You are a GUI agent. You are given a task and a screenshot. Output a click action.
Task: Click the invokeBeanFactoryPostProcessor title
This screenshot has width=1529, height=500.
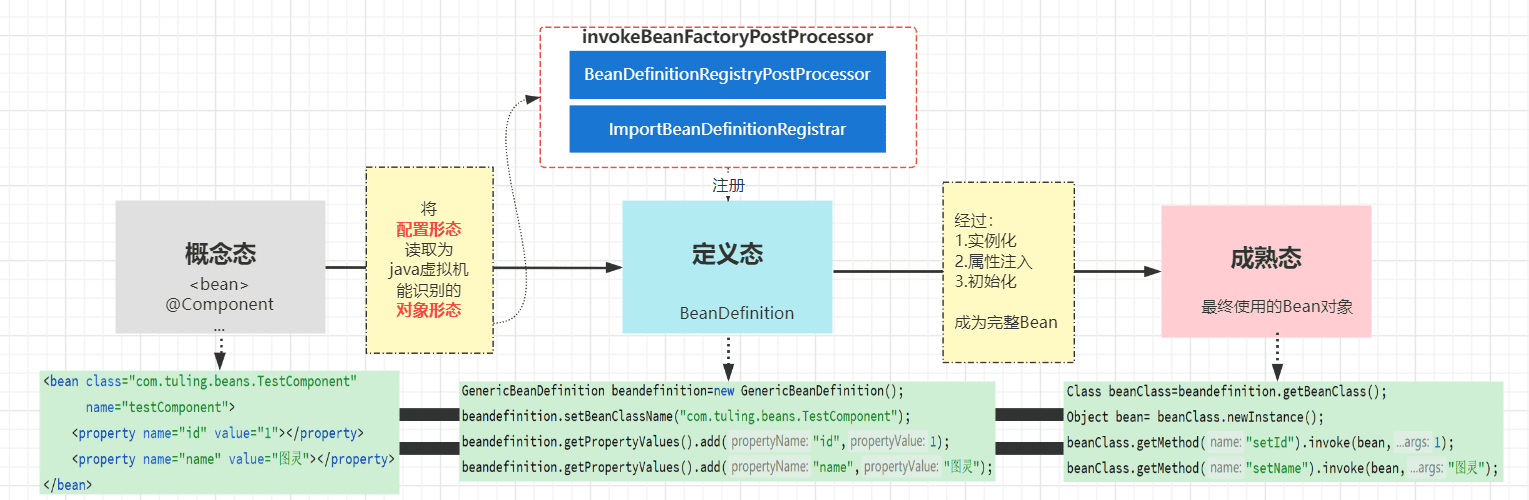(x=728, y=37)
